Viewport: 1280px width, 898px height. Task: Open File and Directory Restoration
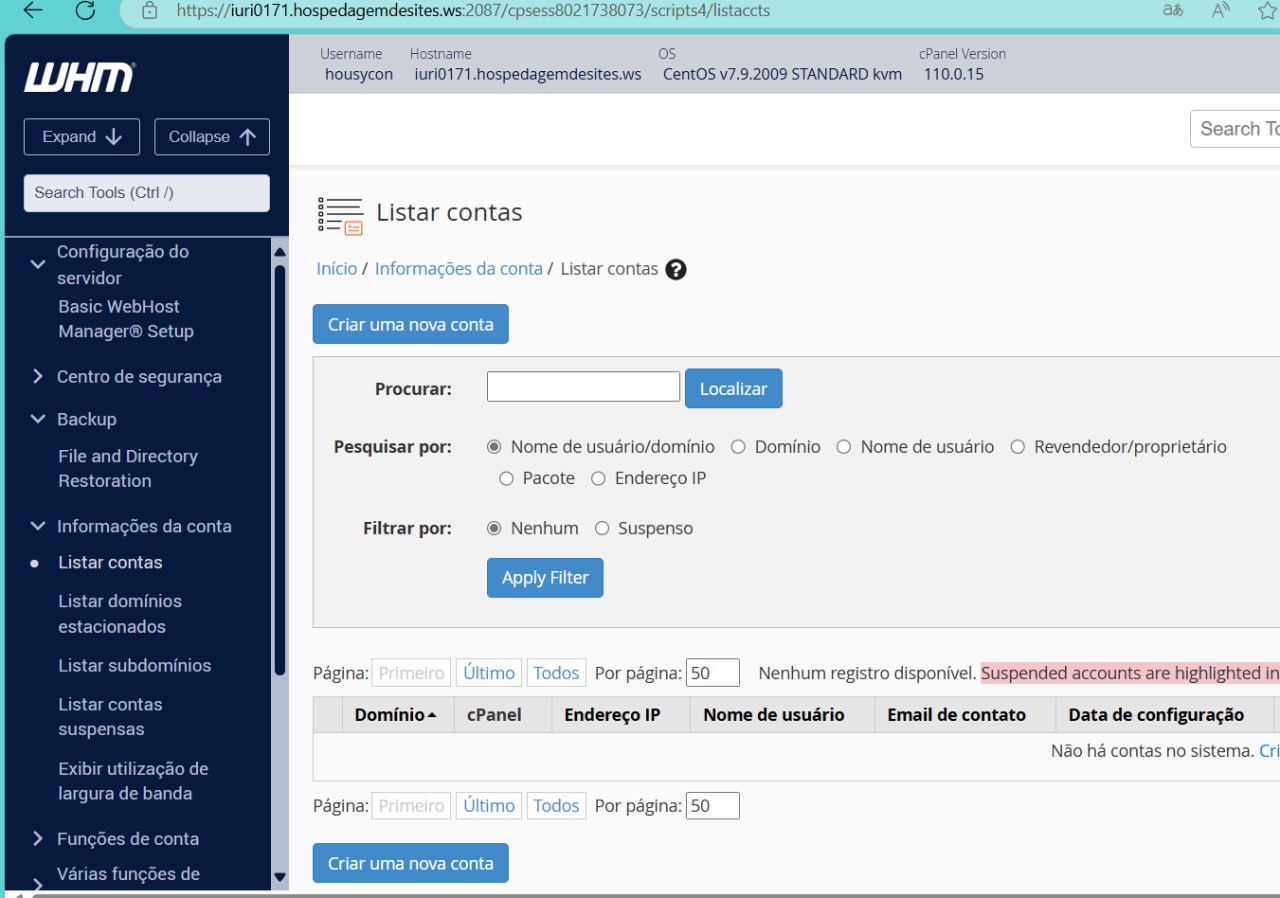click(x=128, y=468)
